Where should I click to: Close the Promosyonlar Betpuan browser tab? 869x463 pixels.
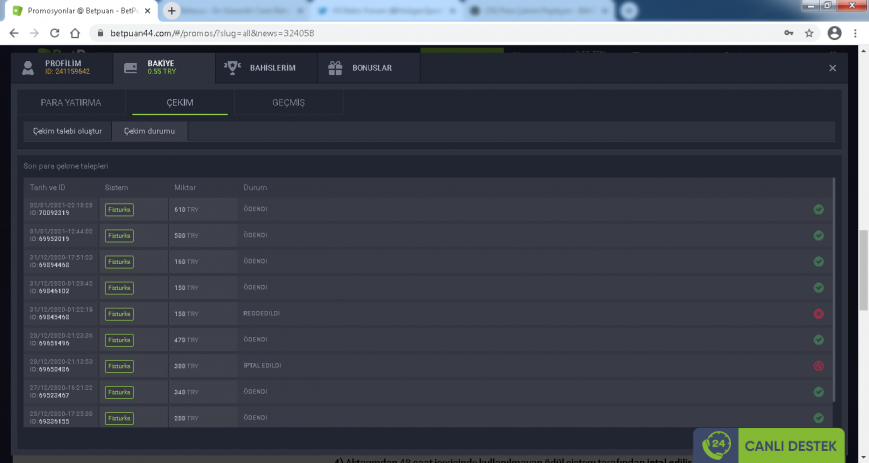point(147,11)
